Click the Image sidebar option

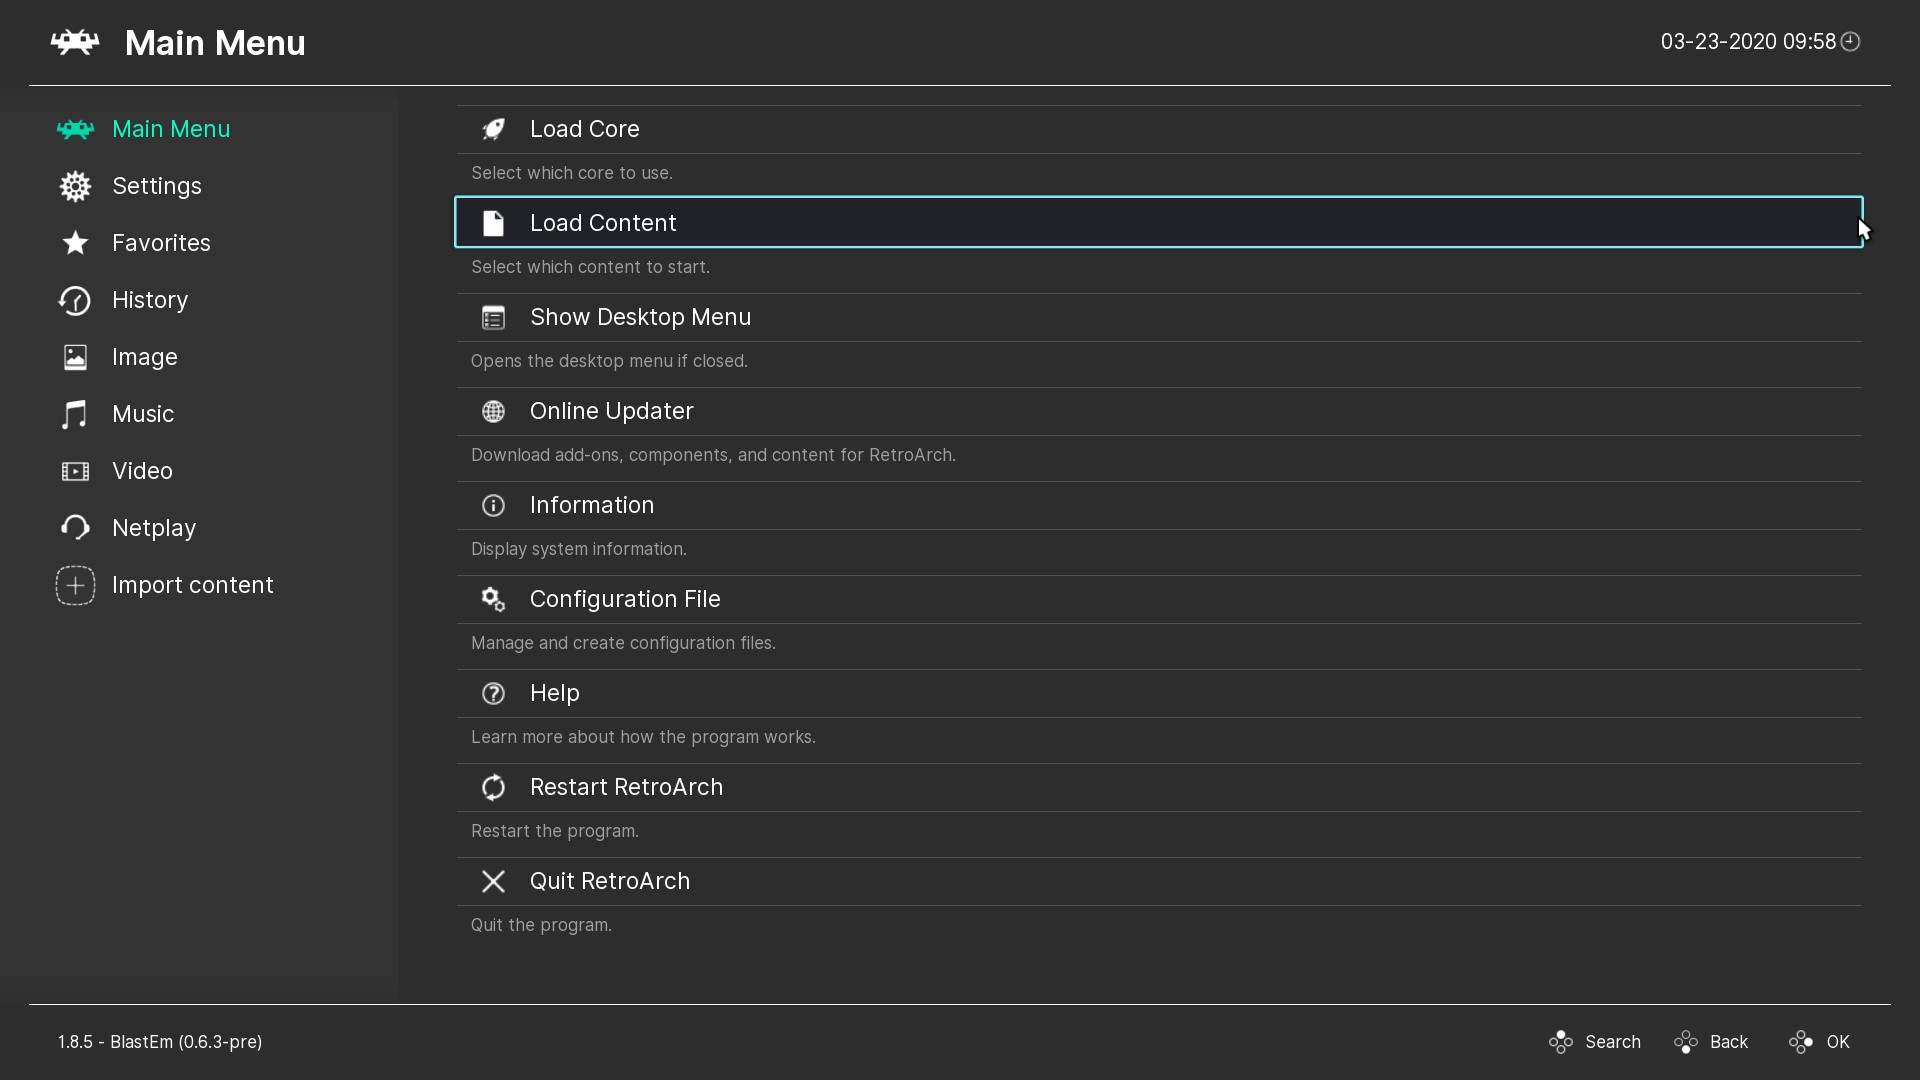(x=145, y=356)
